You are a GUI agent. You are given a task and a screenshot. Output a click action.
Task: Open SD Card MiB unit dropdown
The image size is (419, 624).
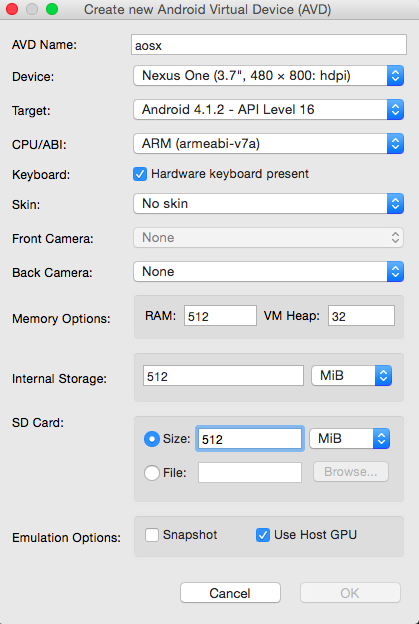pos(349,439)
